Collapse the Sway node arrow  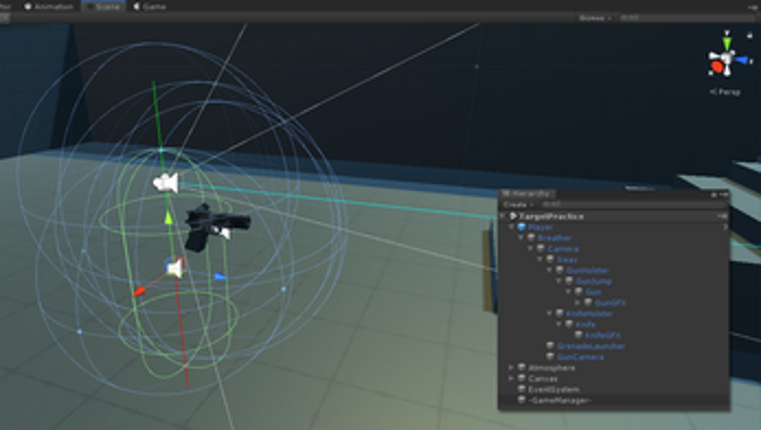point(540,260)
